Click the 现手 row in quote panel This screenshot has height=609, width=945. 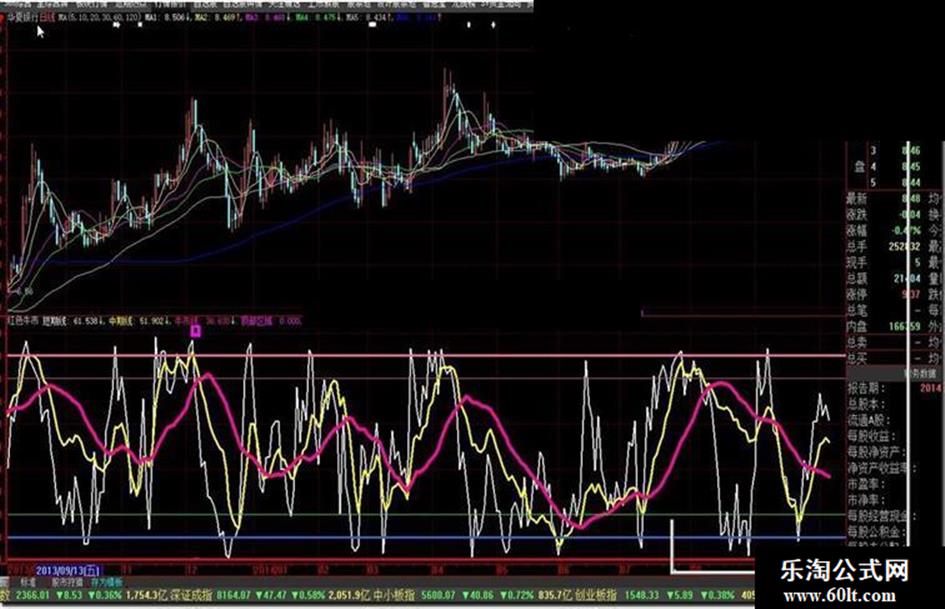[884, 262]
